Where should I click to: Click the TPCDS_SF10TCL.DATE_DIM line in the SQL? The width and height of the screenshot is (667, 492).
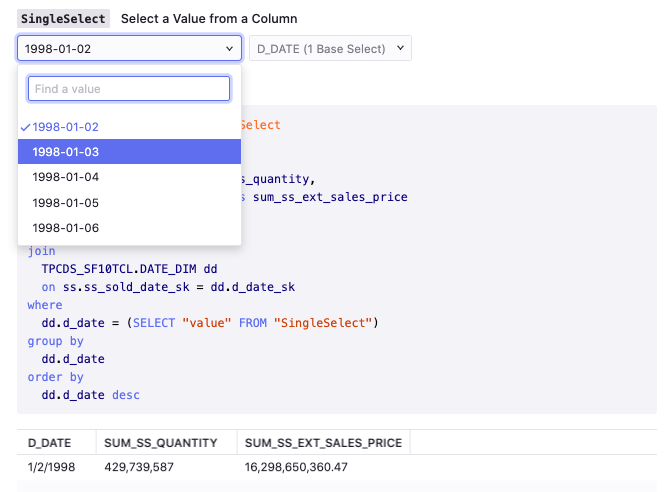(x=129, y=270)
